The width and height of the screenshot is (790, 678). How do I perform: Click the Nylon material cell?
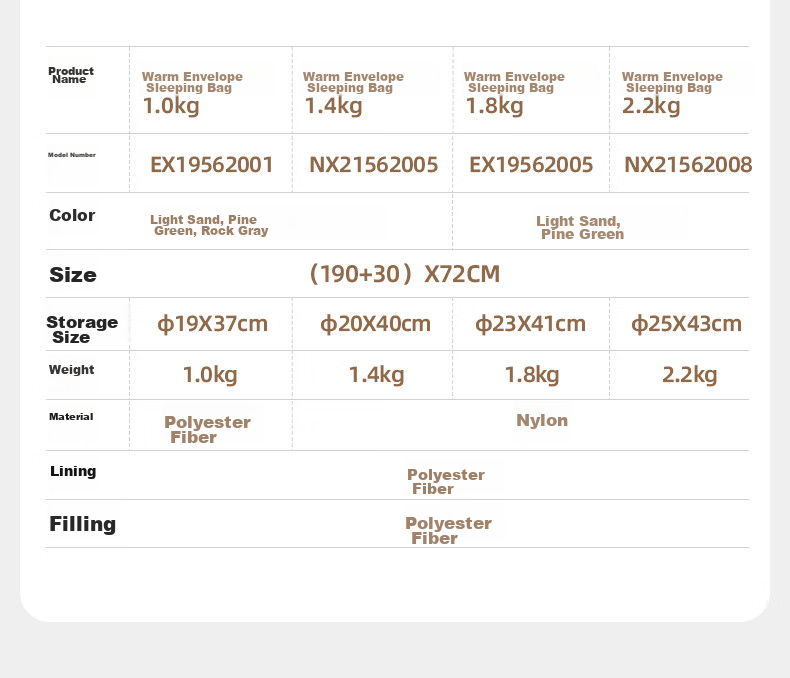(x=542, y=420)
